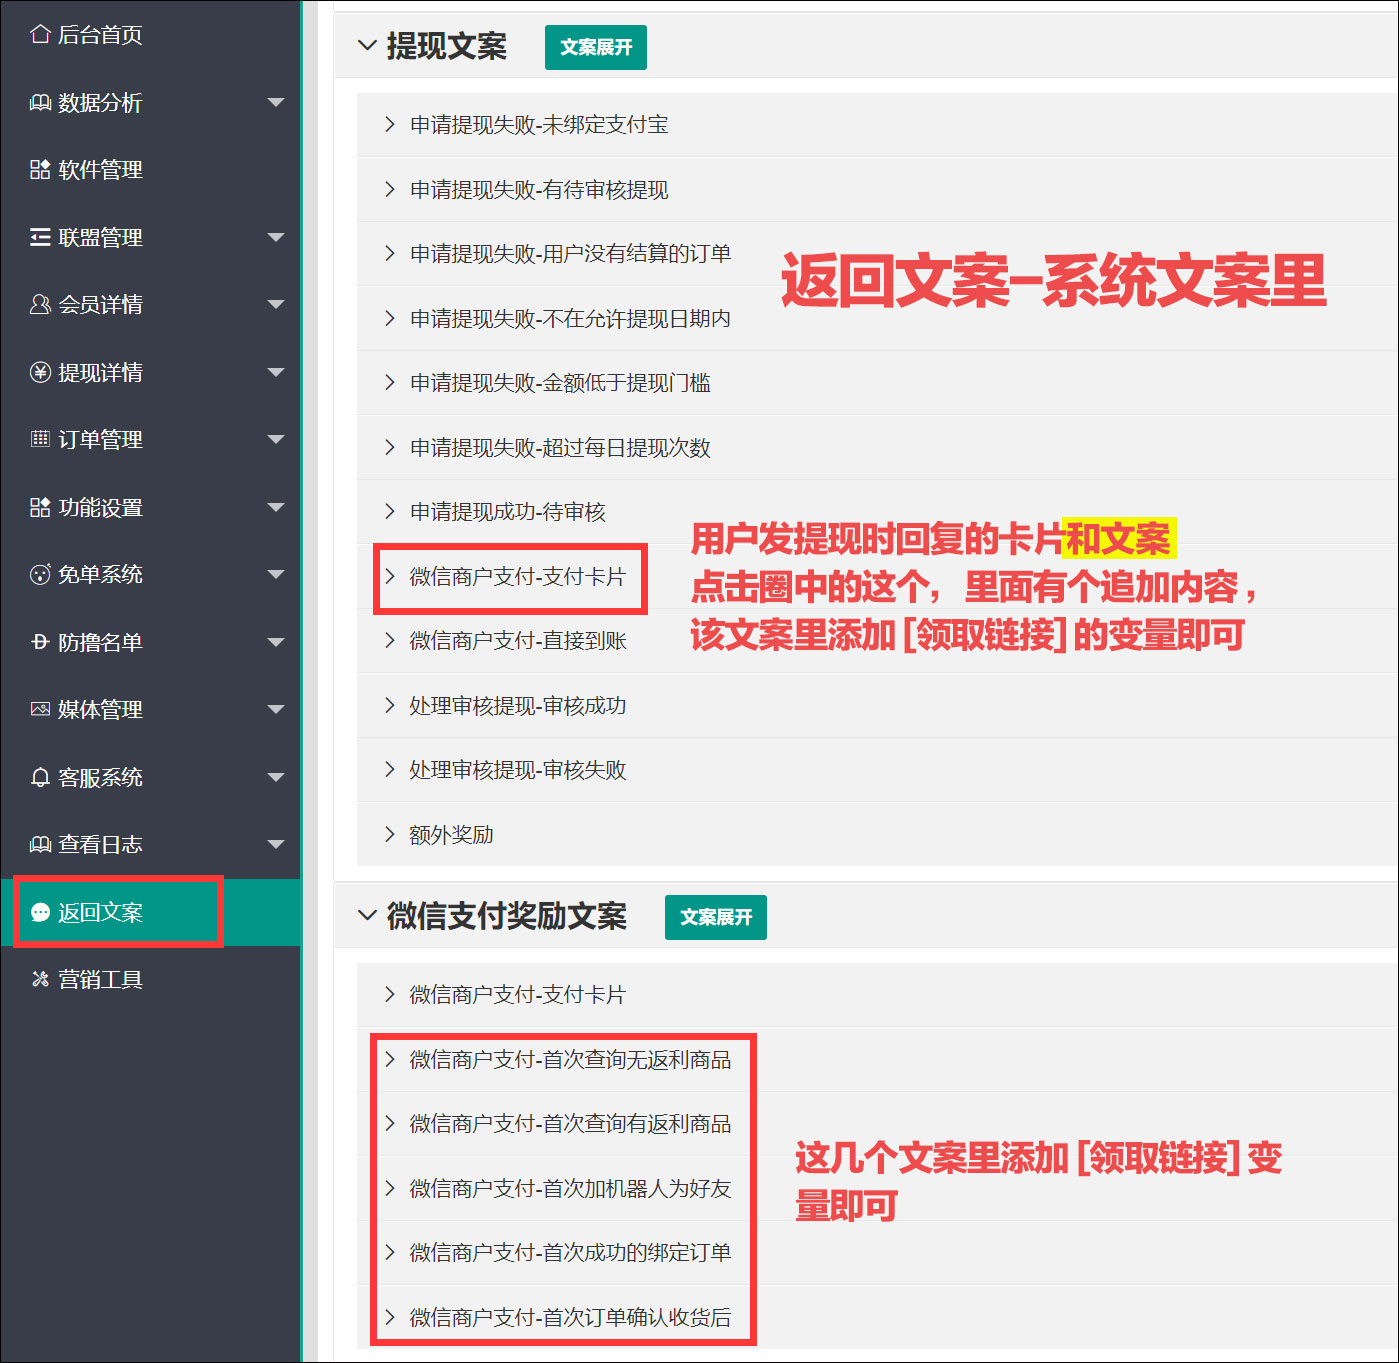The height and width of the screenshot is (1363, 1399).
Task: Expand 申请提现失败-有待审核提现 row
Action: pyautogui.click(x=877, y=190)
